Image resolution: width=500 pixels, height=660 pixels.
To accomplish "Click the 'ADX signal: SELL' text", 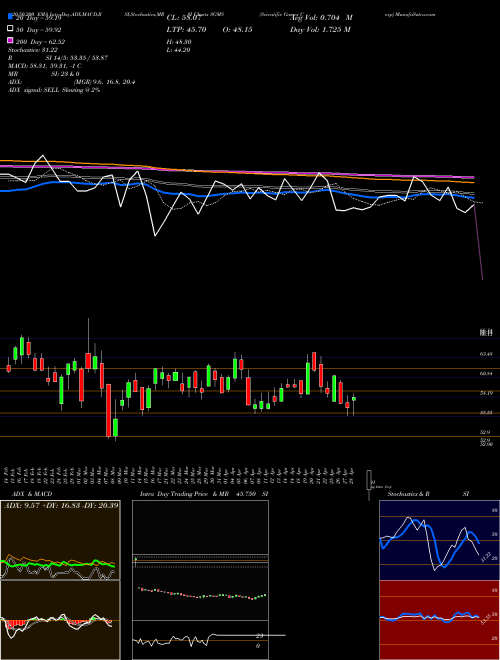I will [x=34, y=90].
